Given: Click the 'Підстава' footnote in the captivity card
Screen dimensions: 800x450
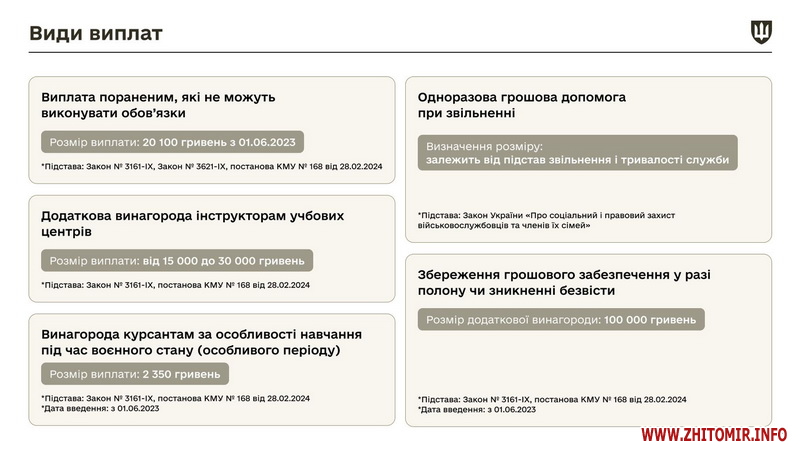Looking at the screenshot, I should (x=552, y=399).
